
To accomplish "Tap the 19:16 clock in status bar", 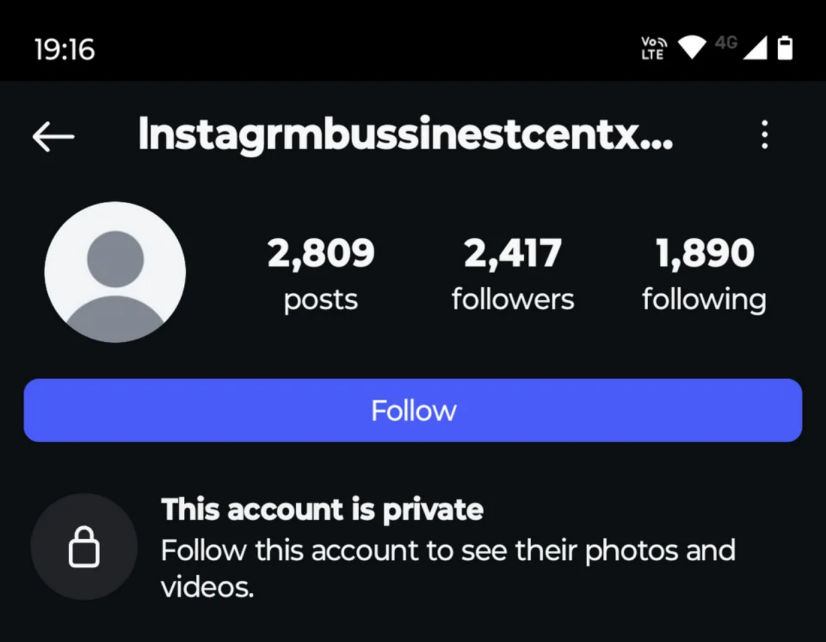I will click(x=65, y=50).
